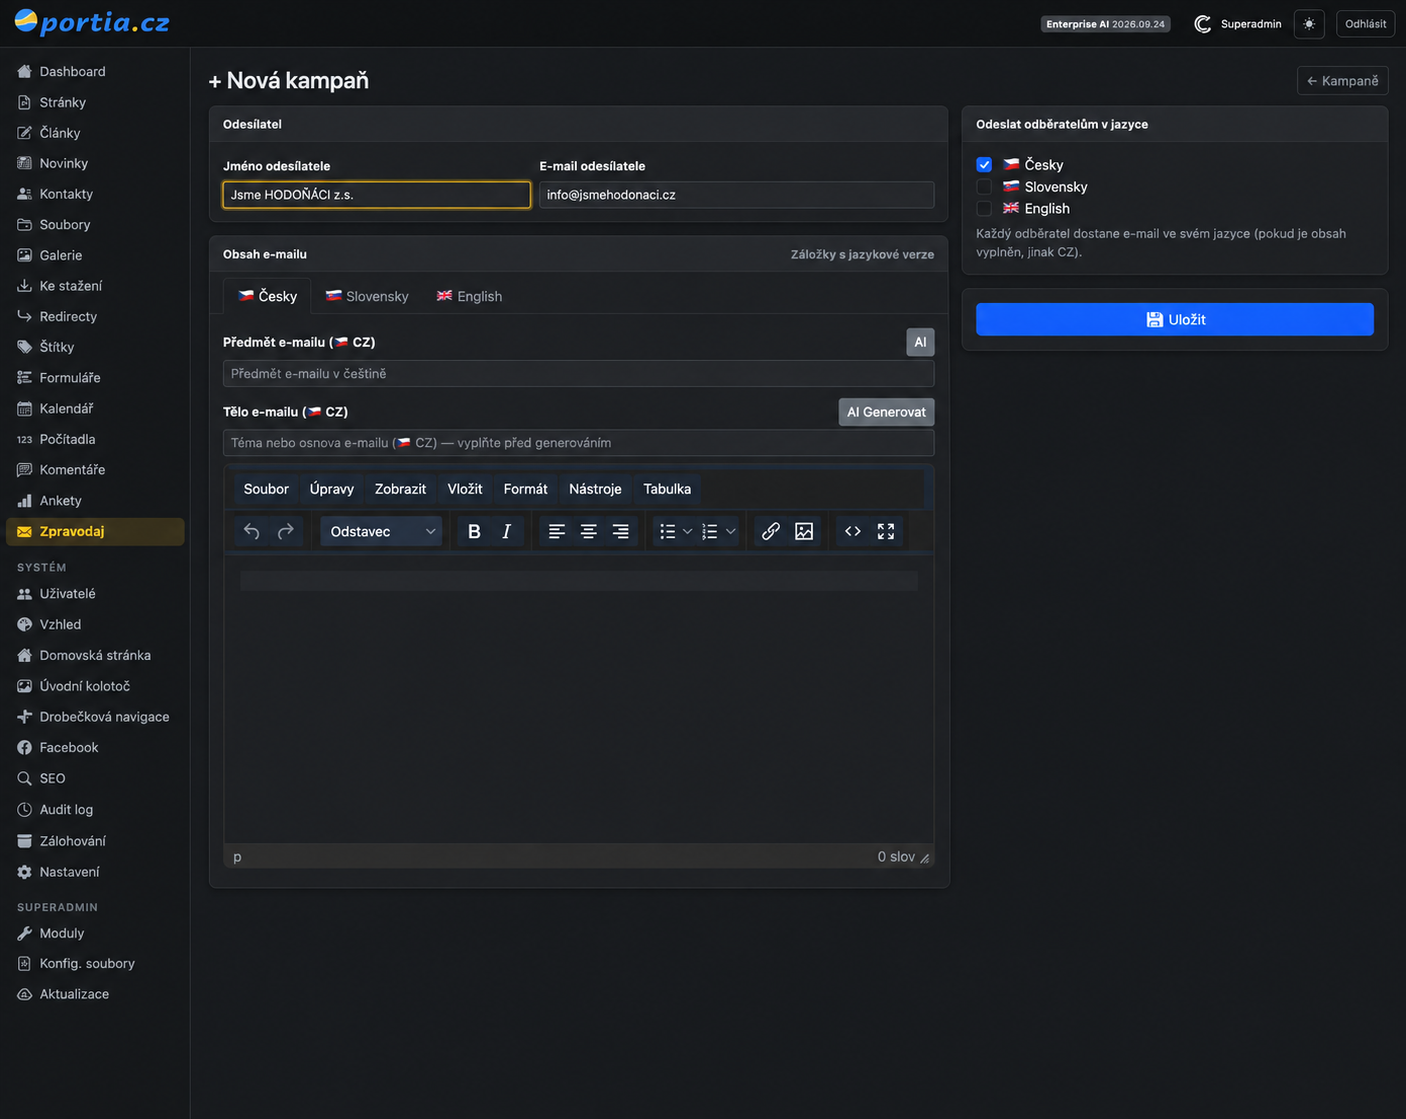This screenshot has width=1406, height=1119.
Task: Insert a hyperlink in the editor
Action: tap(771, 531)
